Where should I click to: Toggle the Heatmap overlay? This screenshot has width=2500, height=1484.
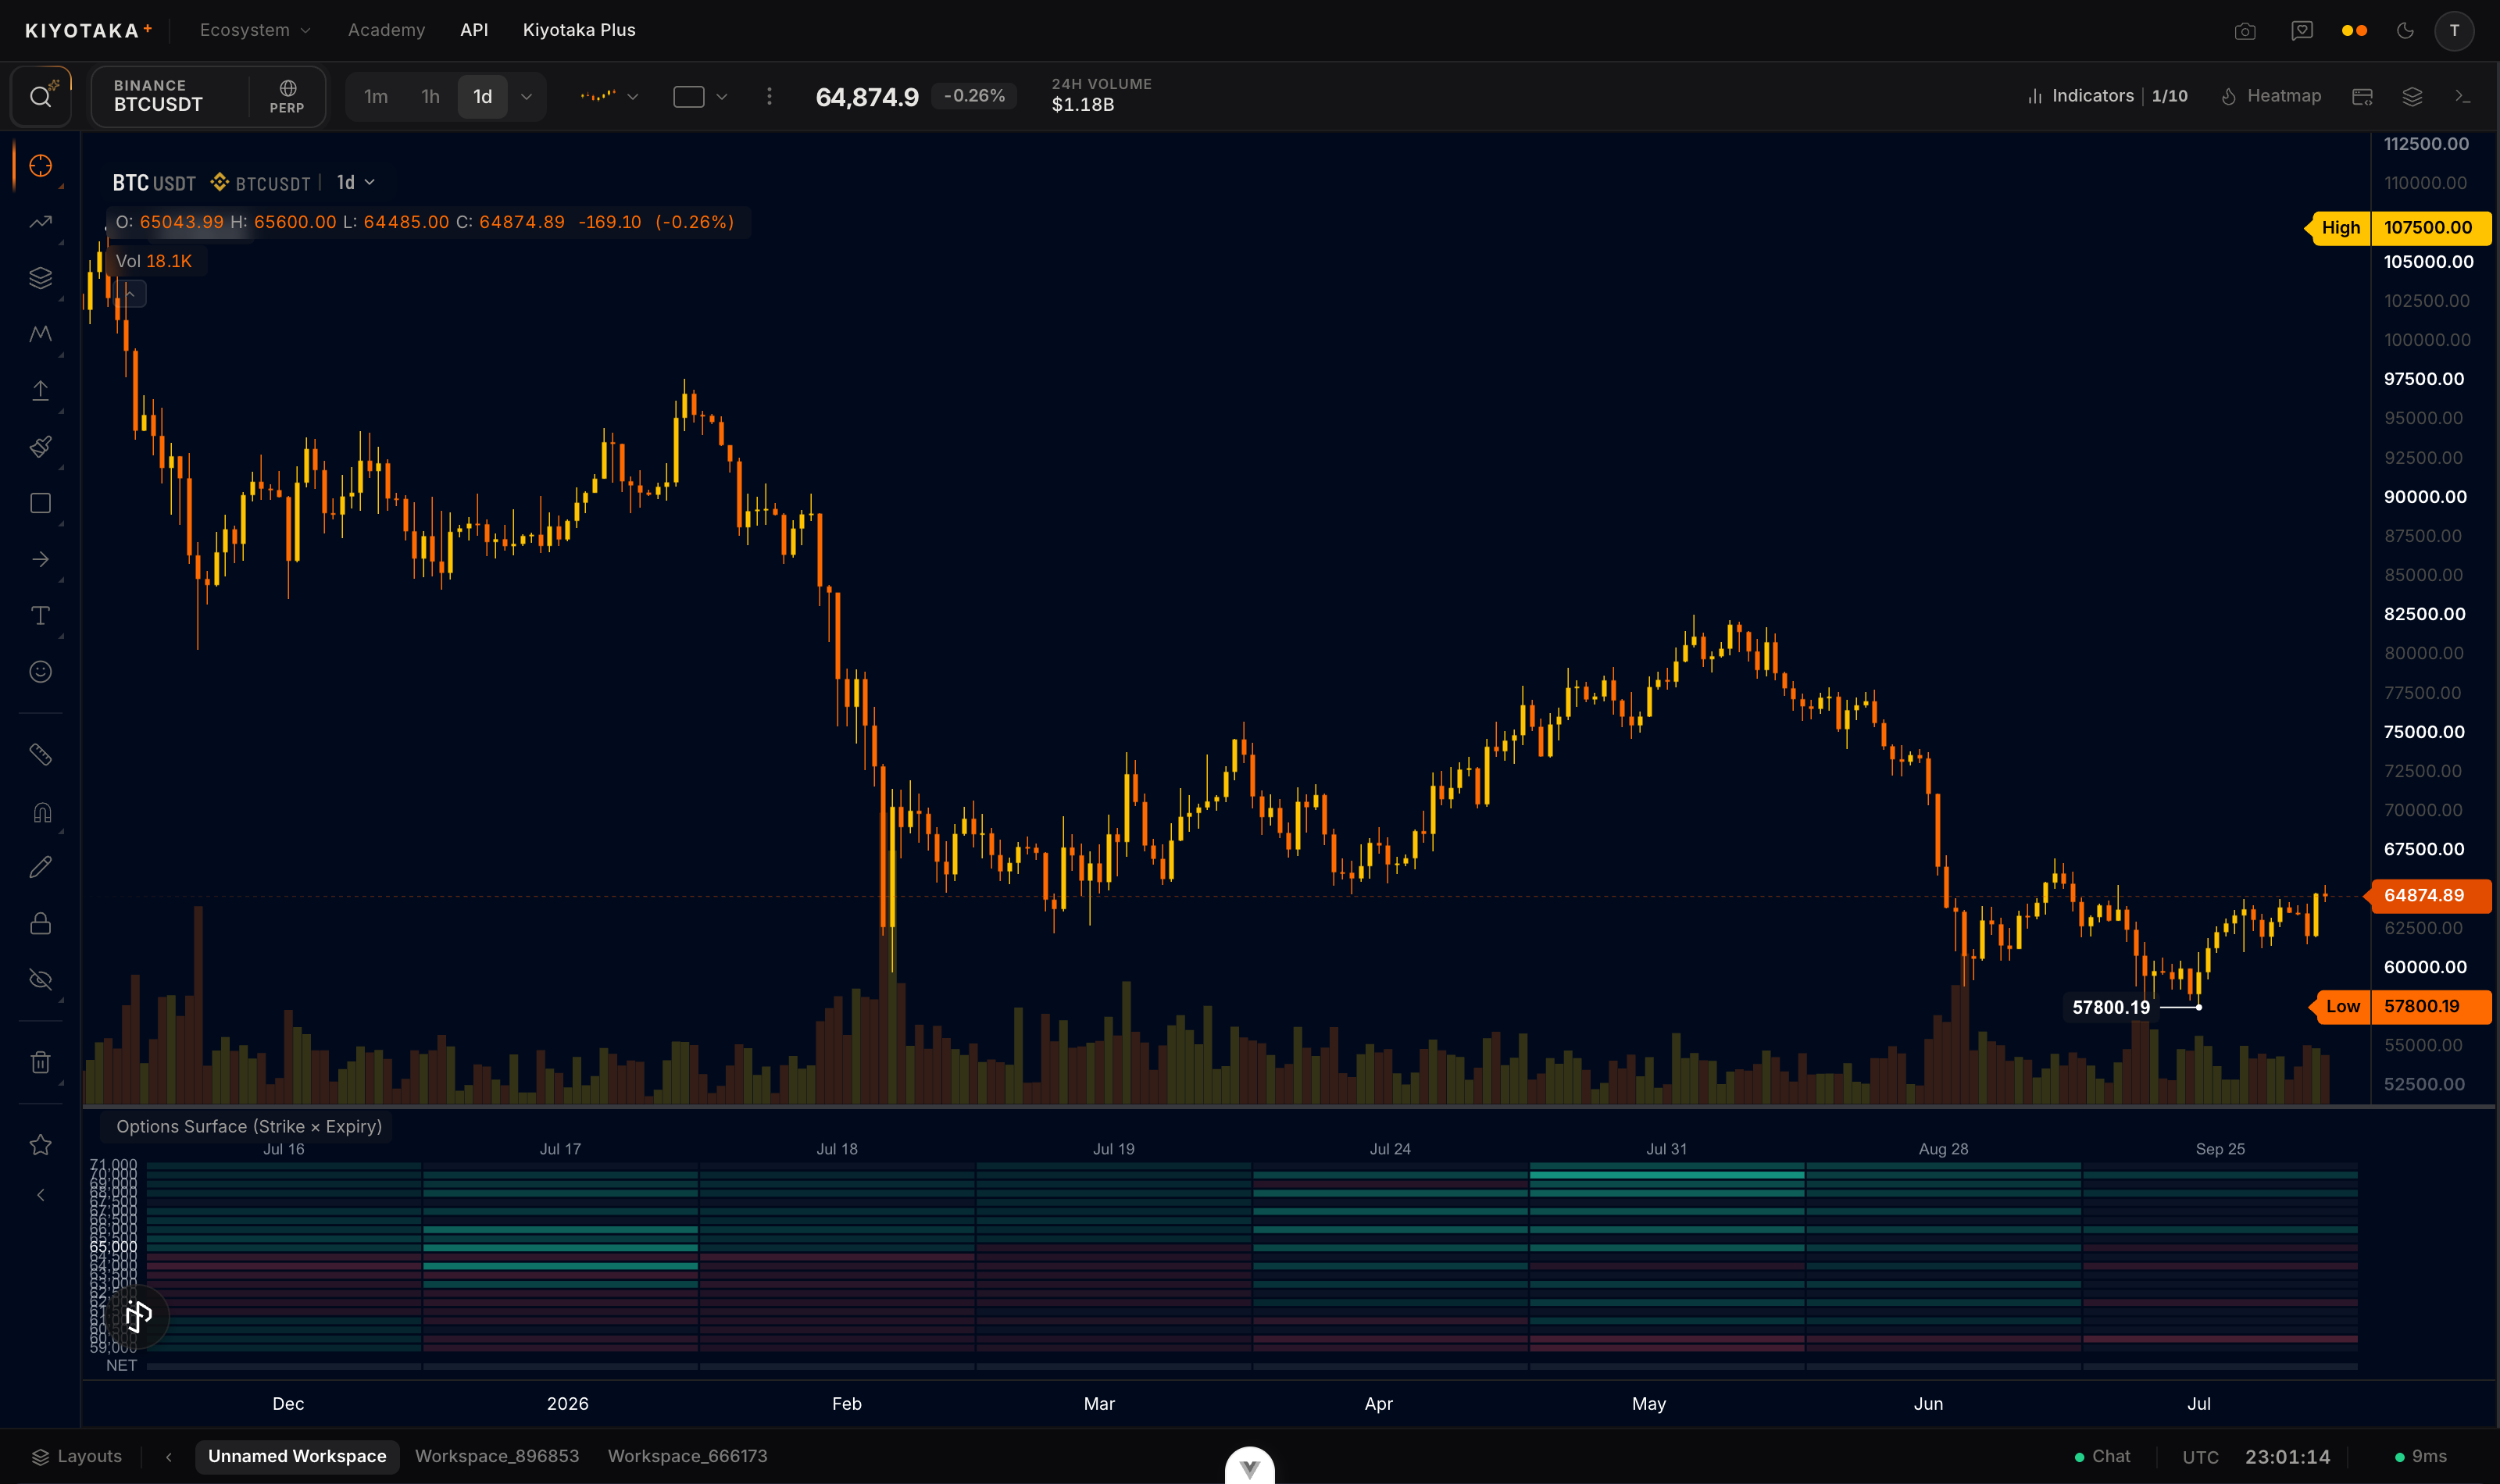pyautogui.click(x=2270, y=96)
